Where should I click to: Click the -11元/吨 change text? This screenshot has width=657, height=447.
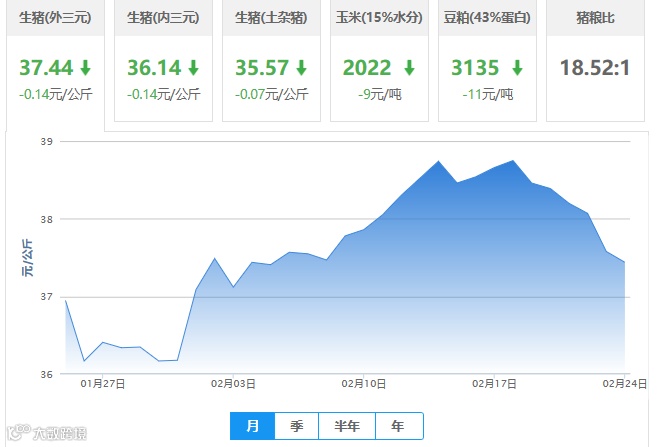click(x=488, y=94)
